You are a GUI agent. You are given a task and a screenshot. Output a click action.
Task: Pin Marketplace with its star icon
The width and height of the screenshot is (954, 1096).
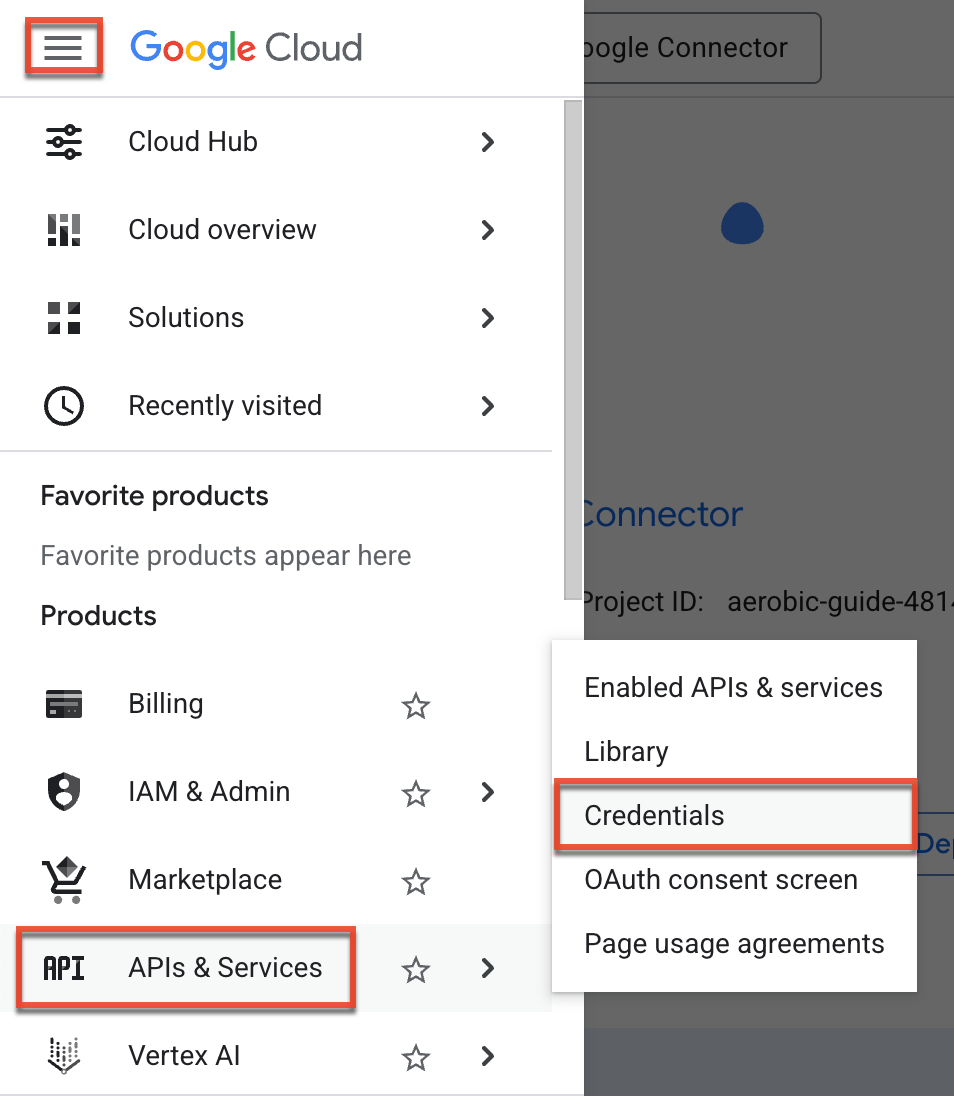(415, 882)
